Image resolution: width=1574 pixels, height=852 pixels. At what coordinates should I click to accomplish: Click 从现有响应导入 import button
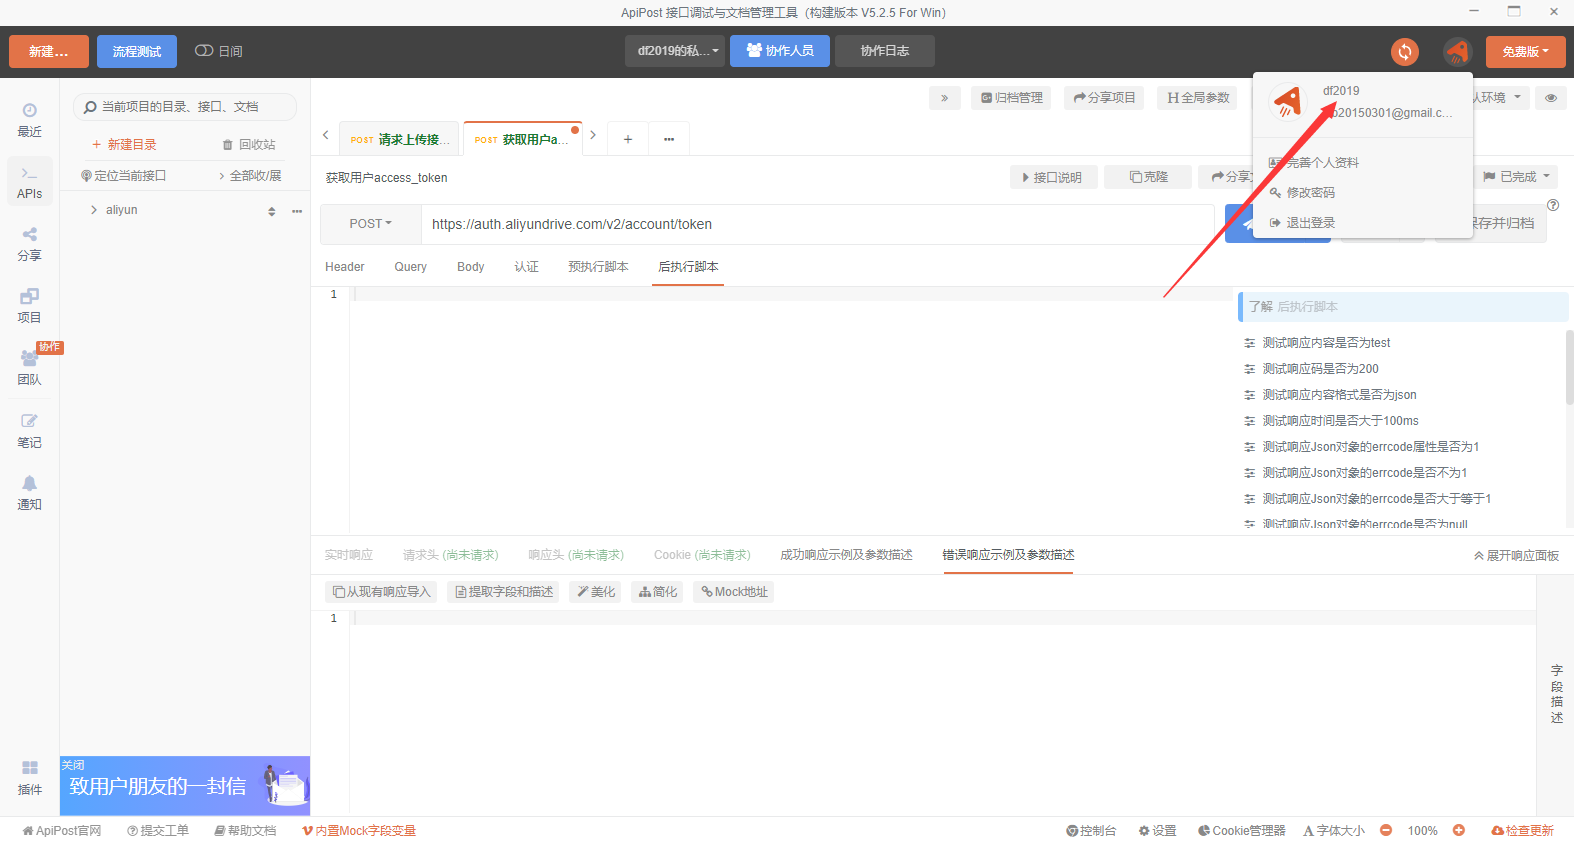pos(381,592)
